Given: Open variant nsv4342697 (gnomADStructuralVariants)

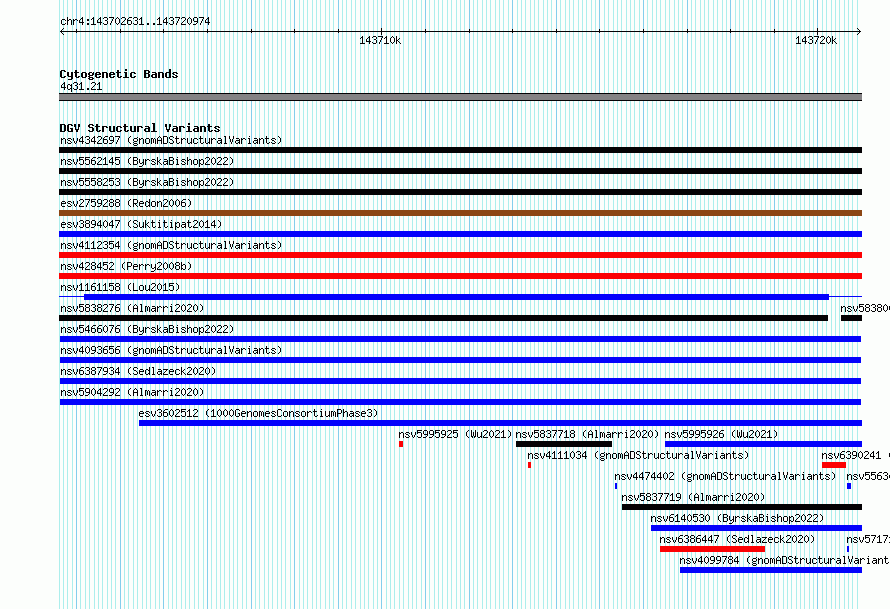Looking at the screenshot, I should point(460,150).
